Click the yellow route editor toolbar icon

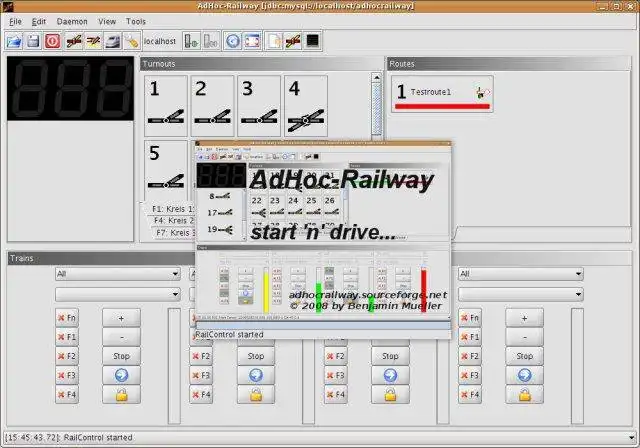[93, 41]
